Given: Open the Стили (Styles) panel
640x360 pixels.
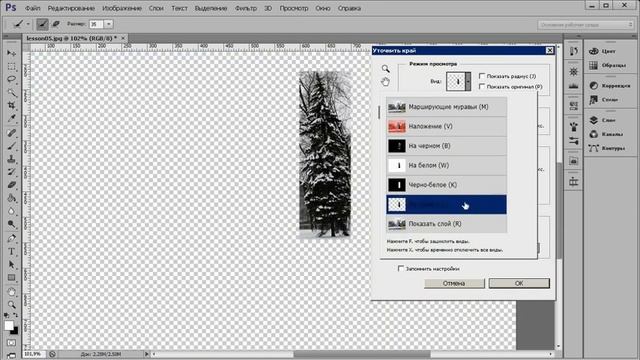Looking at the screenshot, I should click(x=603, y=100).
